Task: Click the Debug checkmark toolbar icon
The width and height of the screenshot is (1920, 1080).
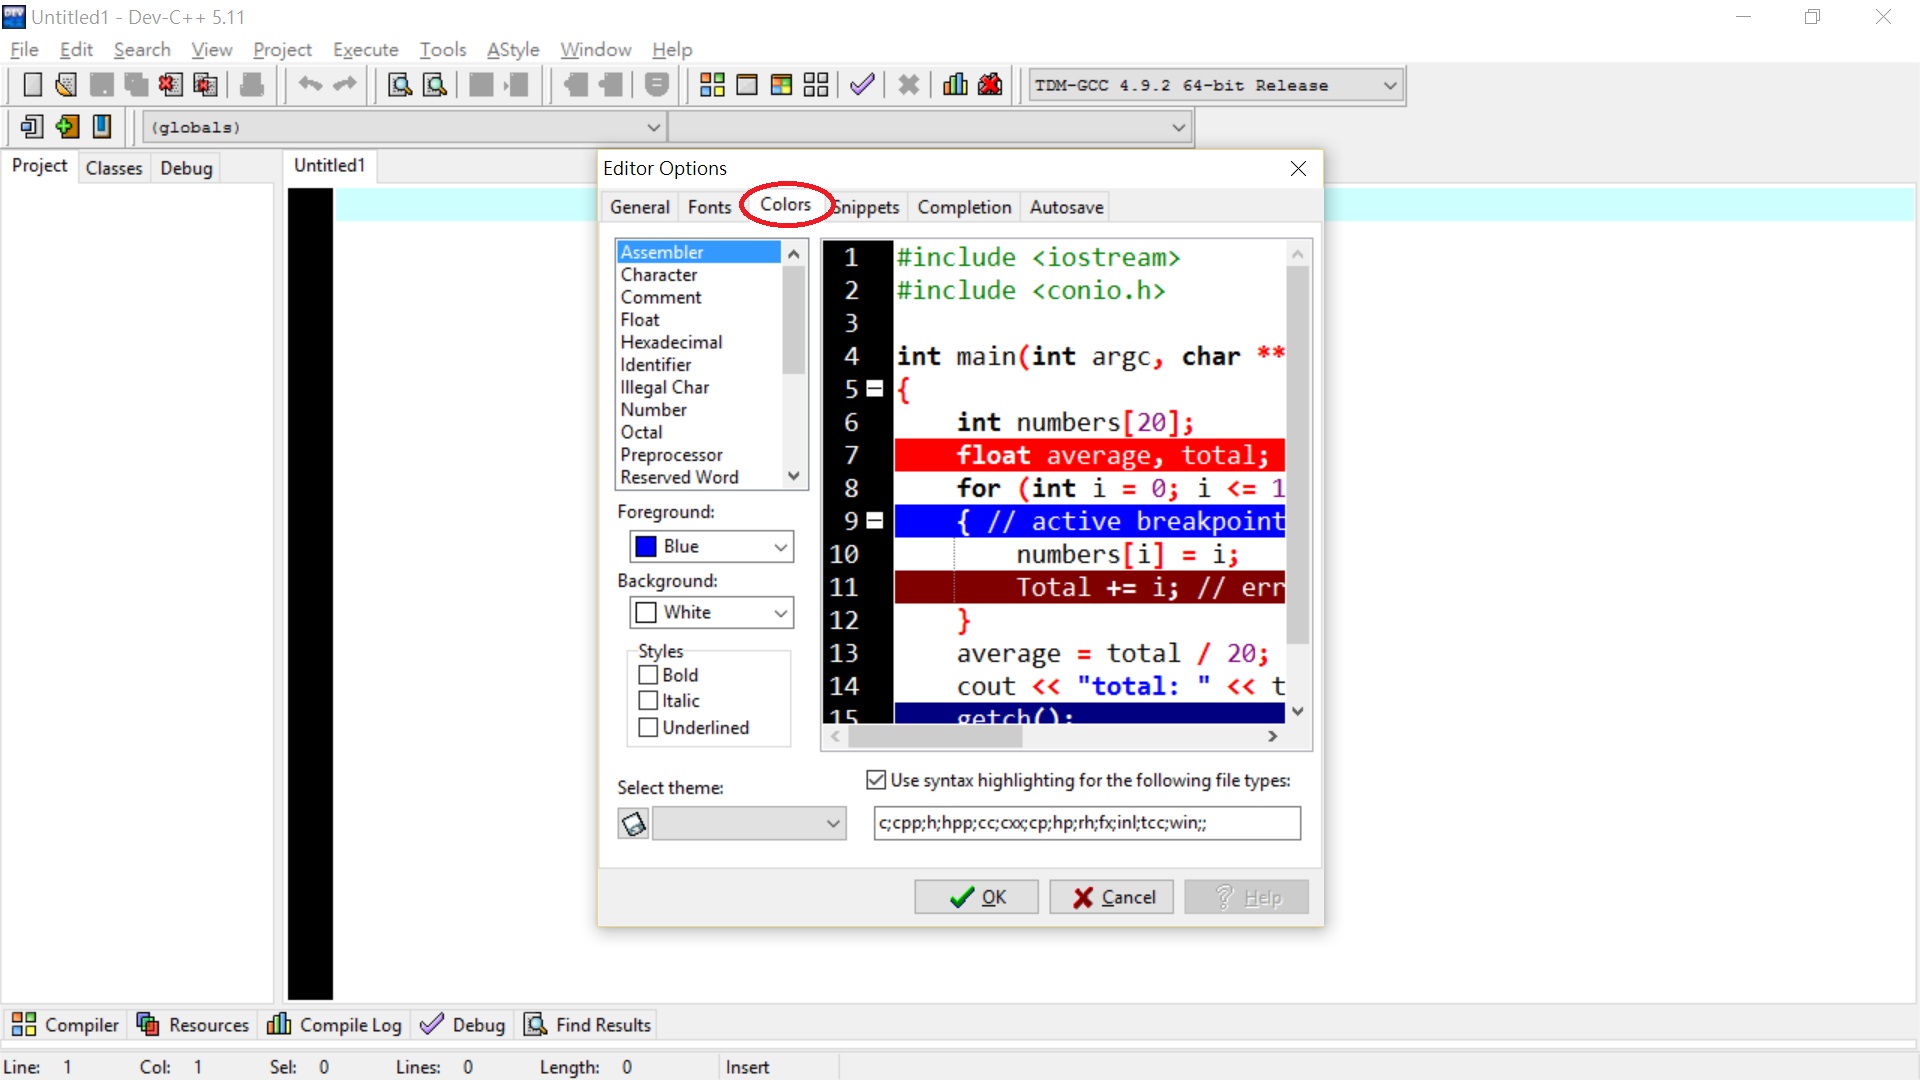Action: [862, 85]
